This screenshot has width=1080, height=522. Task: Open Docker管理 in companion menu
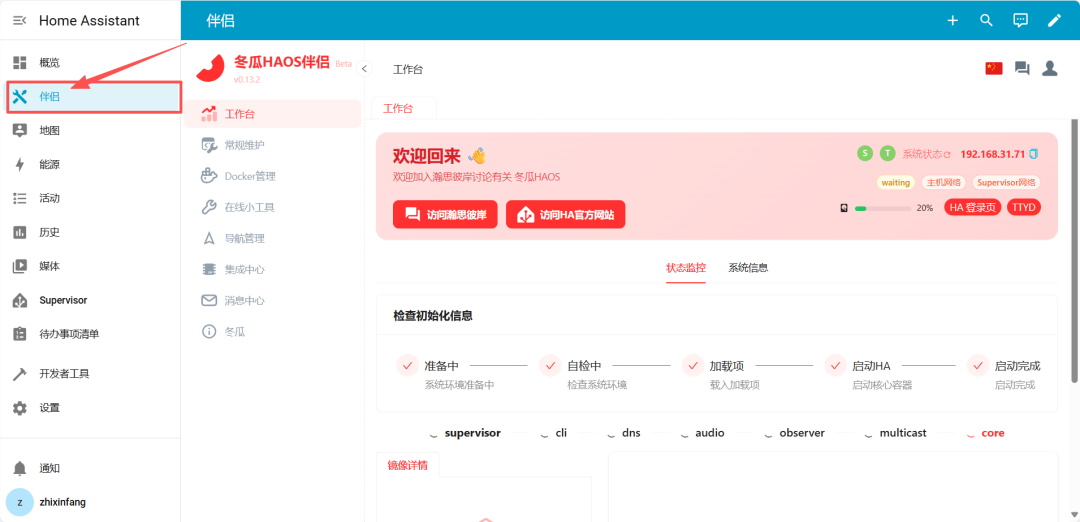coord(249,176)
